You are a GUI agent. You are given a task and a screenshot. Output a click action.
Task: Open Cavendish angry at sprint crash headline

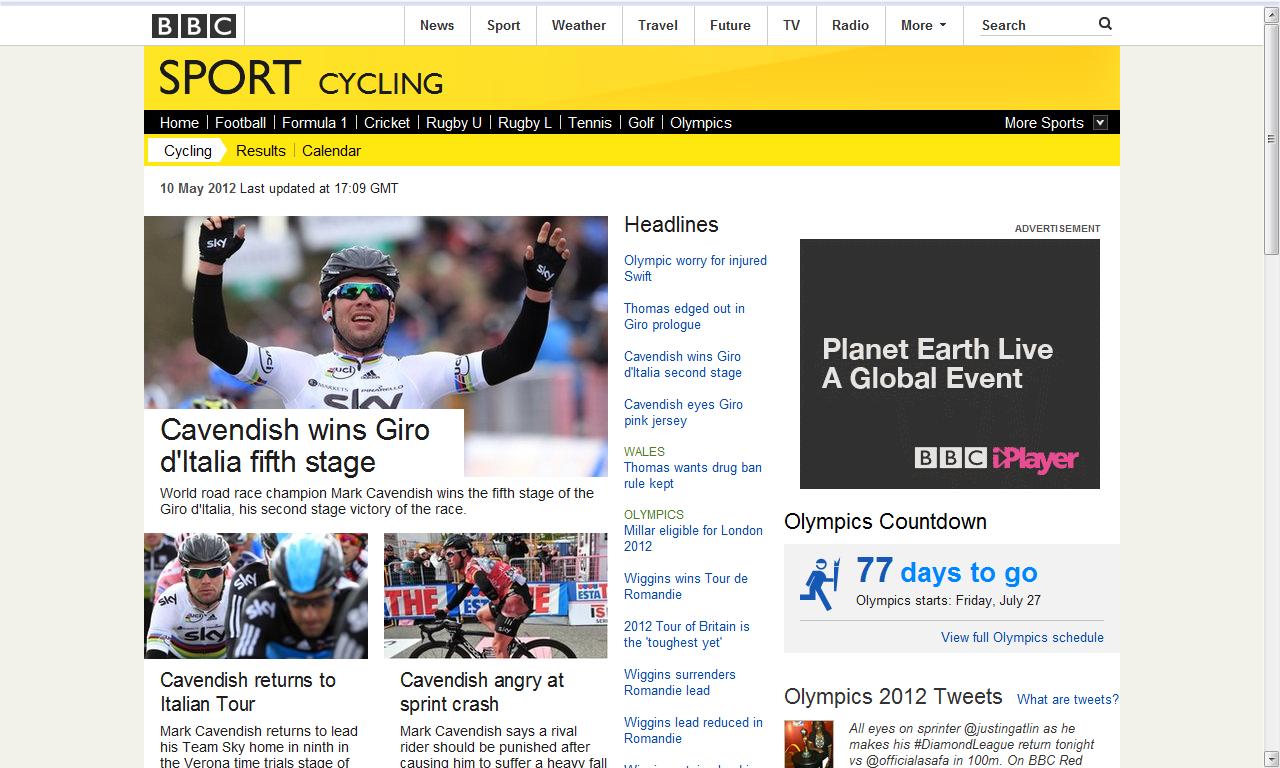(x=482, y=691)
